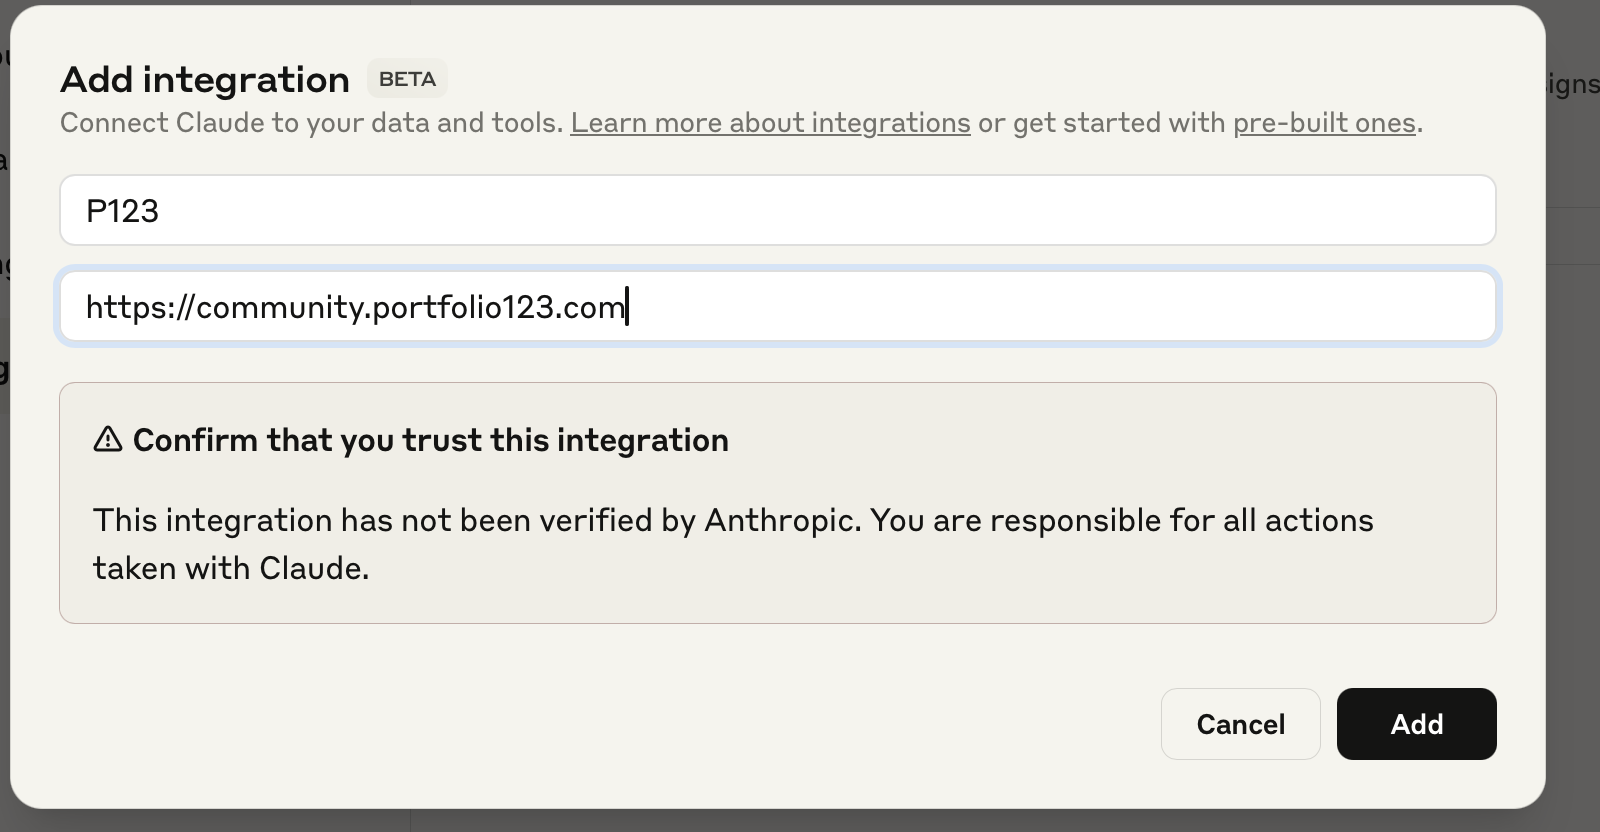The width and height of the screenshot is (1600, 832).
Task: Click the Add button
Action: (x=1416, y=724)
